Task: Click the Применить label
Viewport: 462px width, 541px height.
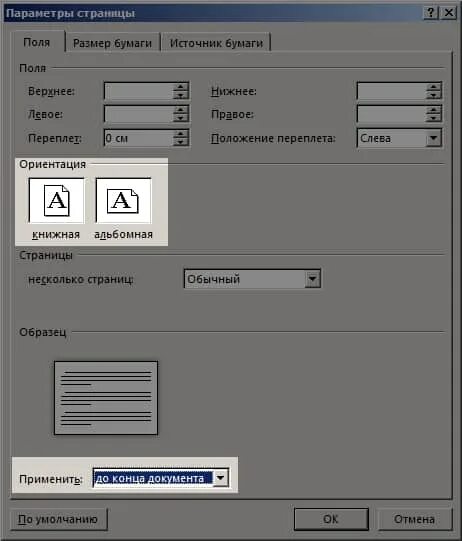Action: 51,479
